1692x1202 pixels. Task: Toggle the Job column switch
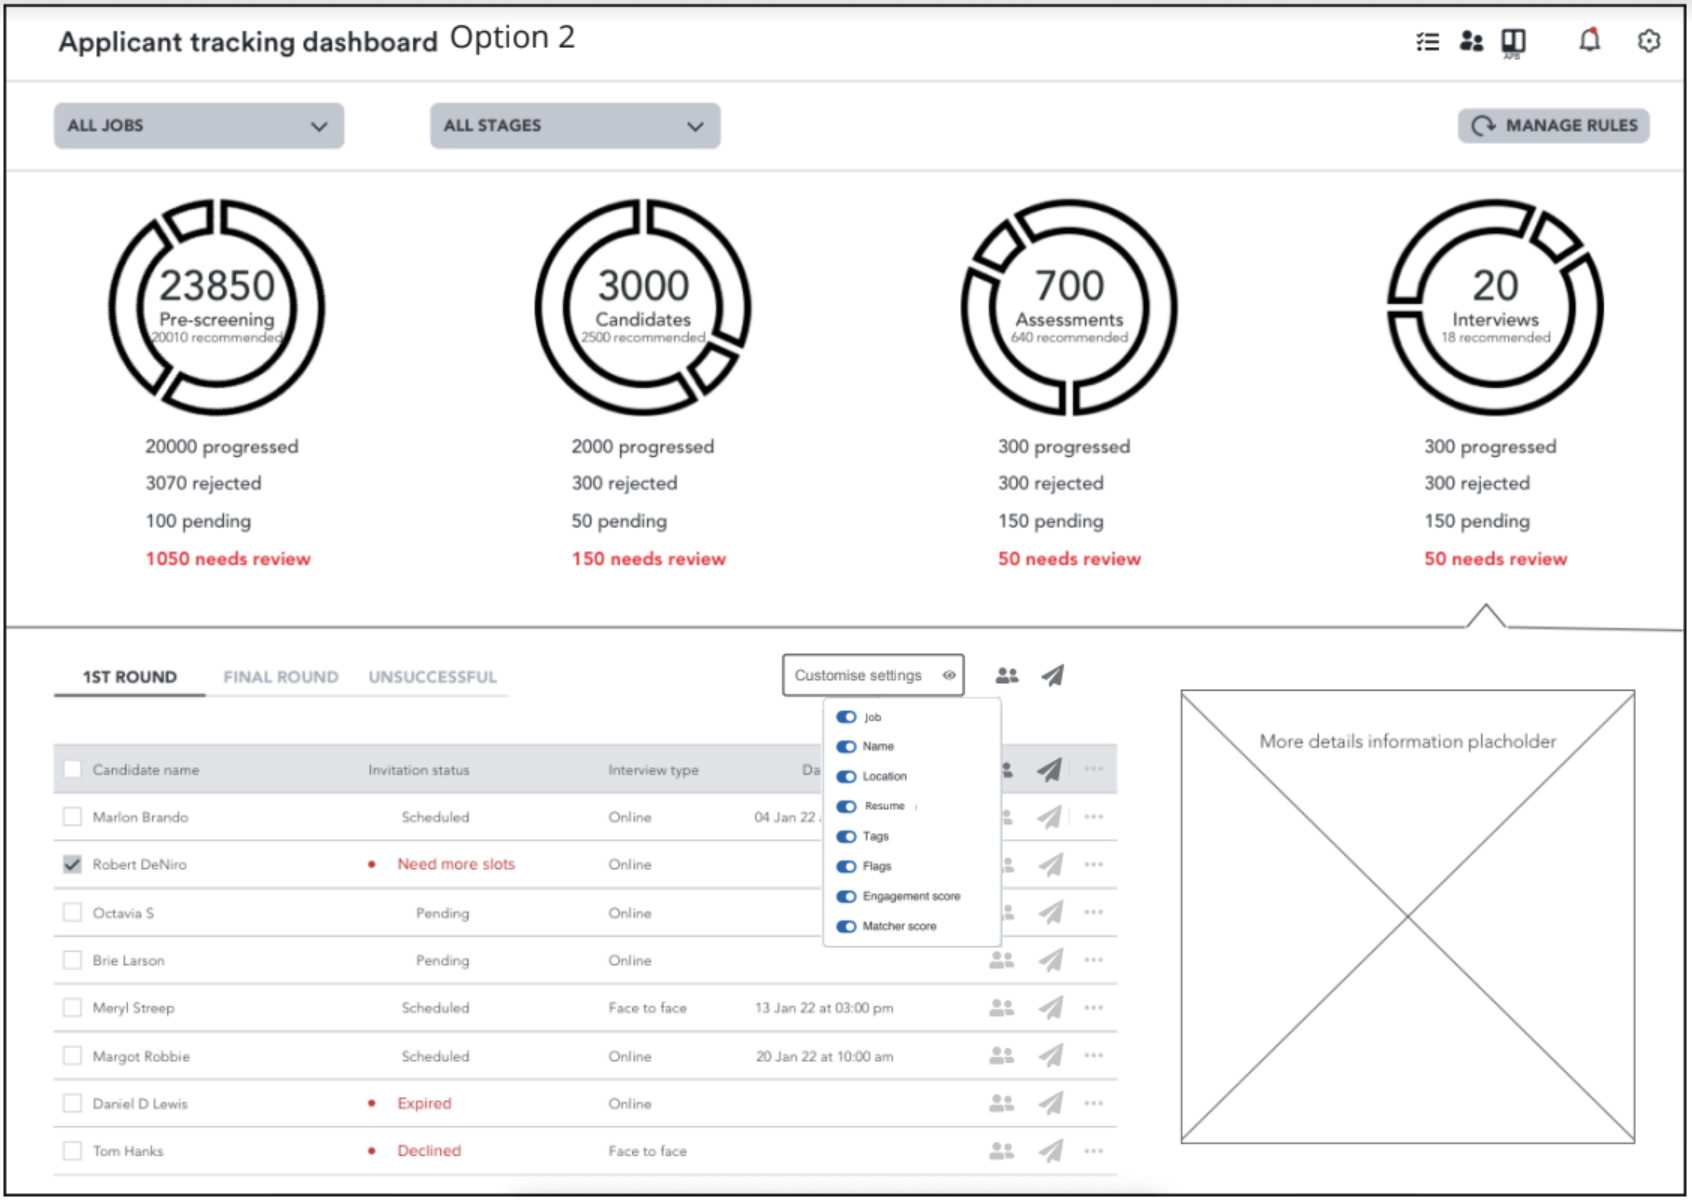point(846,717)
